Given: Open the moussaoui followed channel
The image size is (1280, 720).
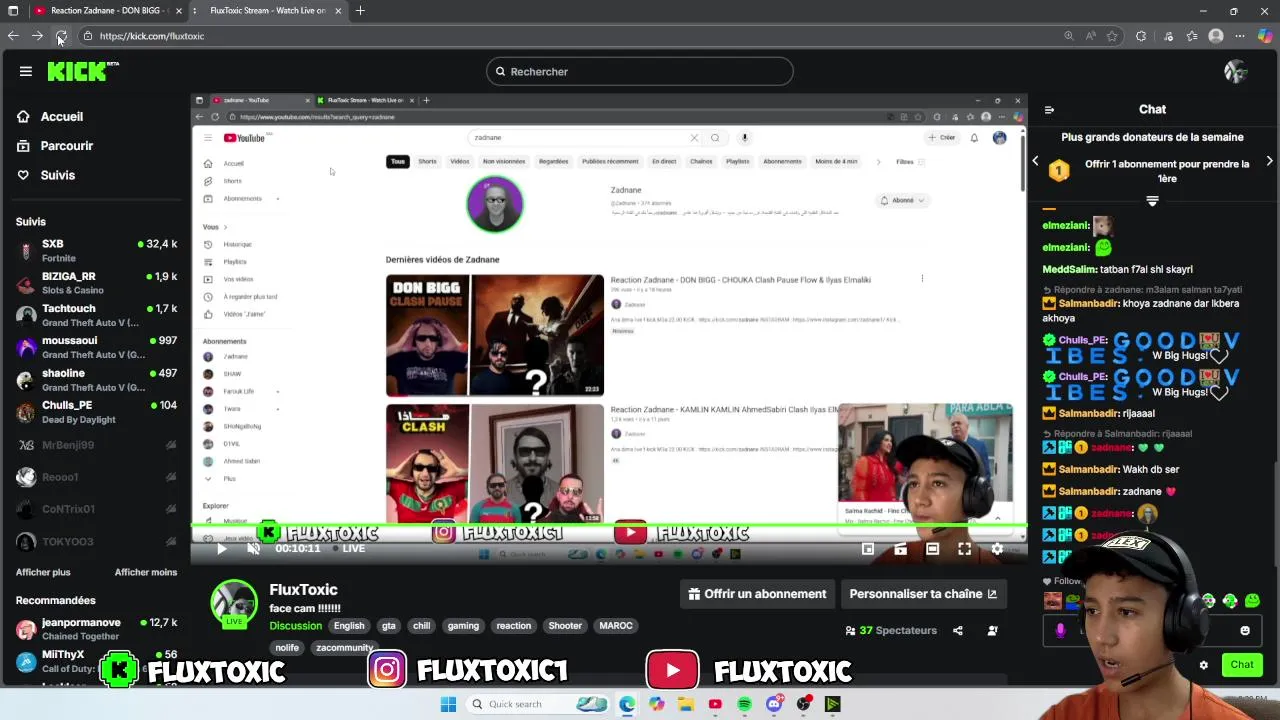Looking at the screenshot, I should coord(95,347).
